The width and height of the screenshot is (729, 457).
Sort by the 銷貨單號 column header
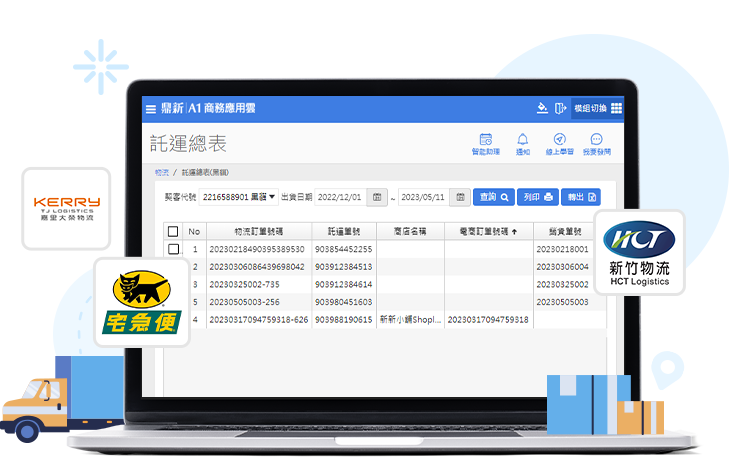tap(565, 231)
